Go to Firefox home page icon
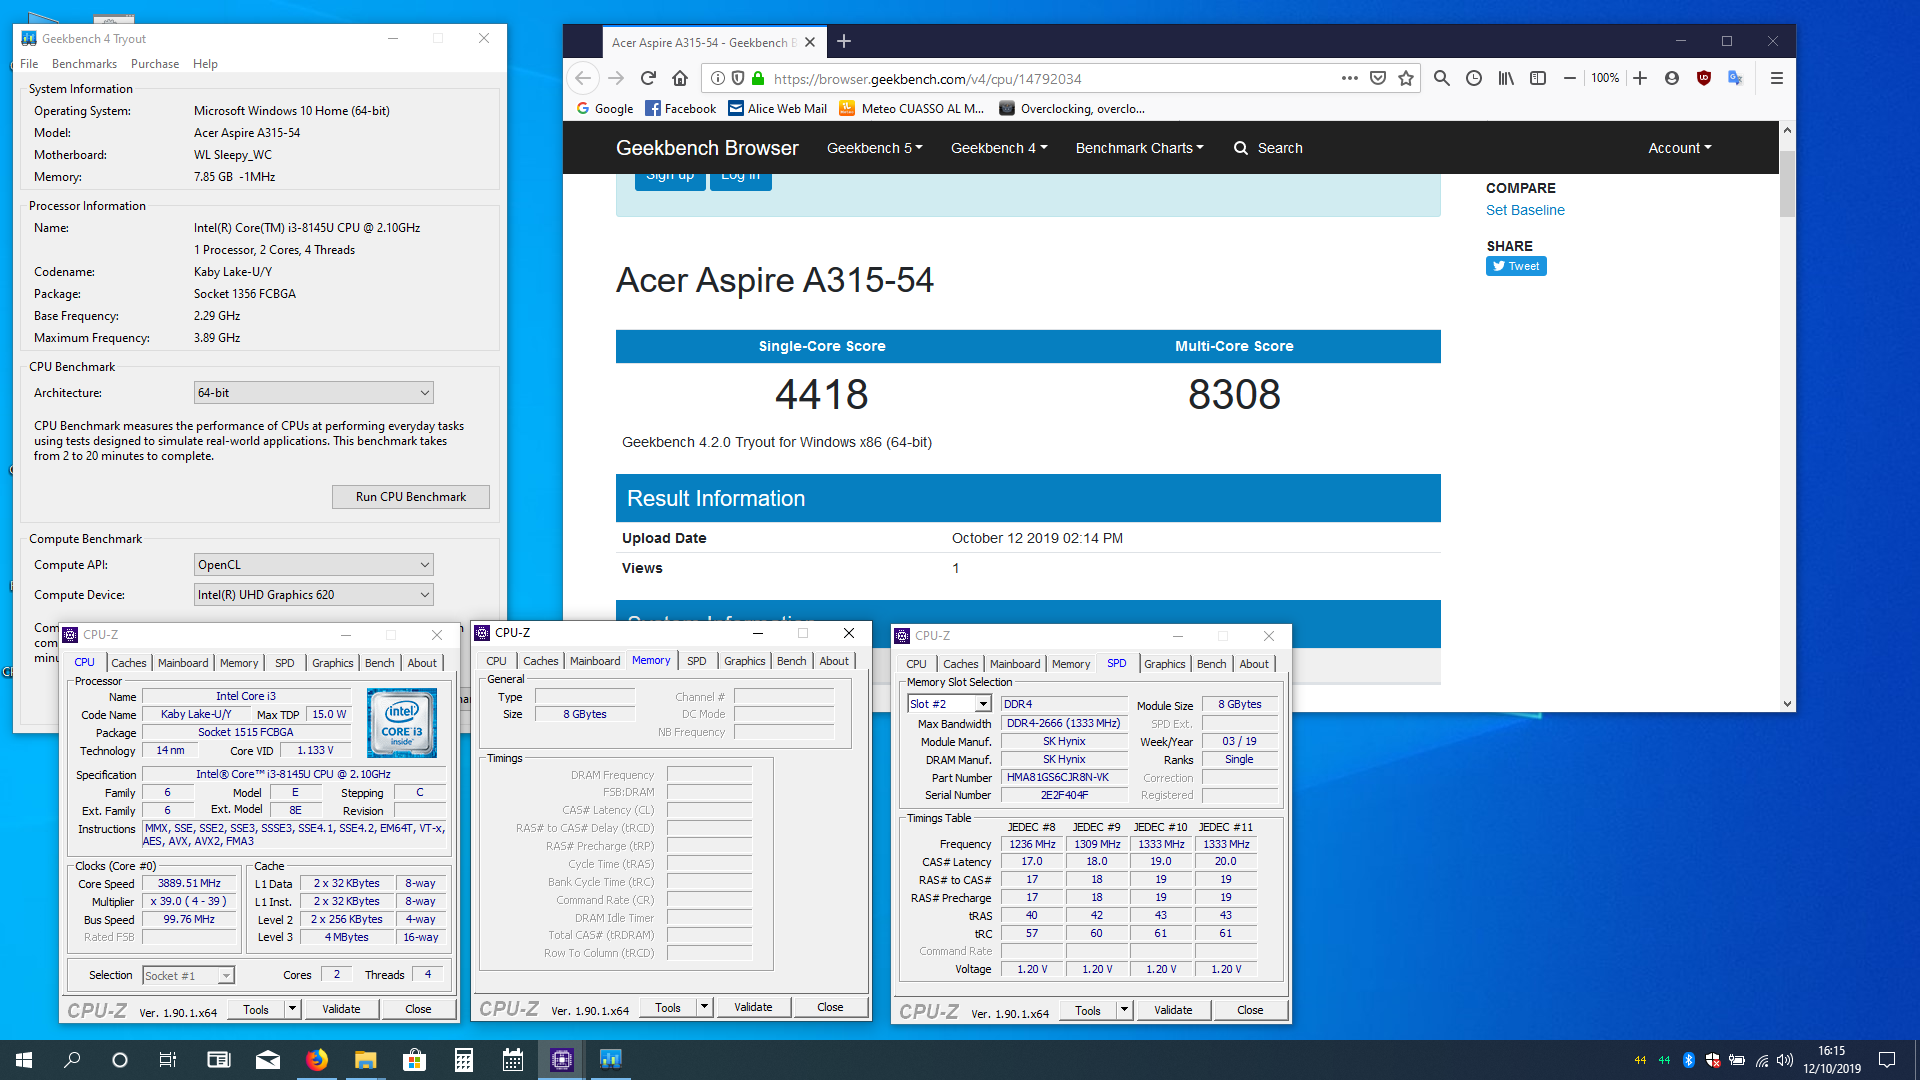The width and height of the screenshot is (1920, 1080). click(680, 78)
